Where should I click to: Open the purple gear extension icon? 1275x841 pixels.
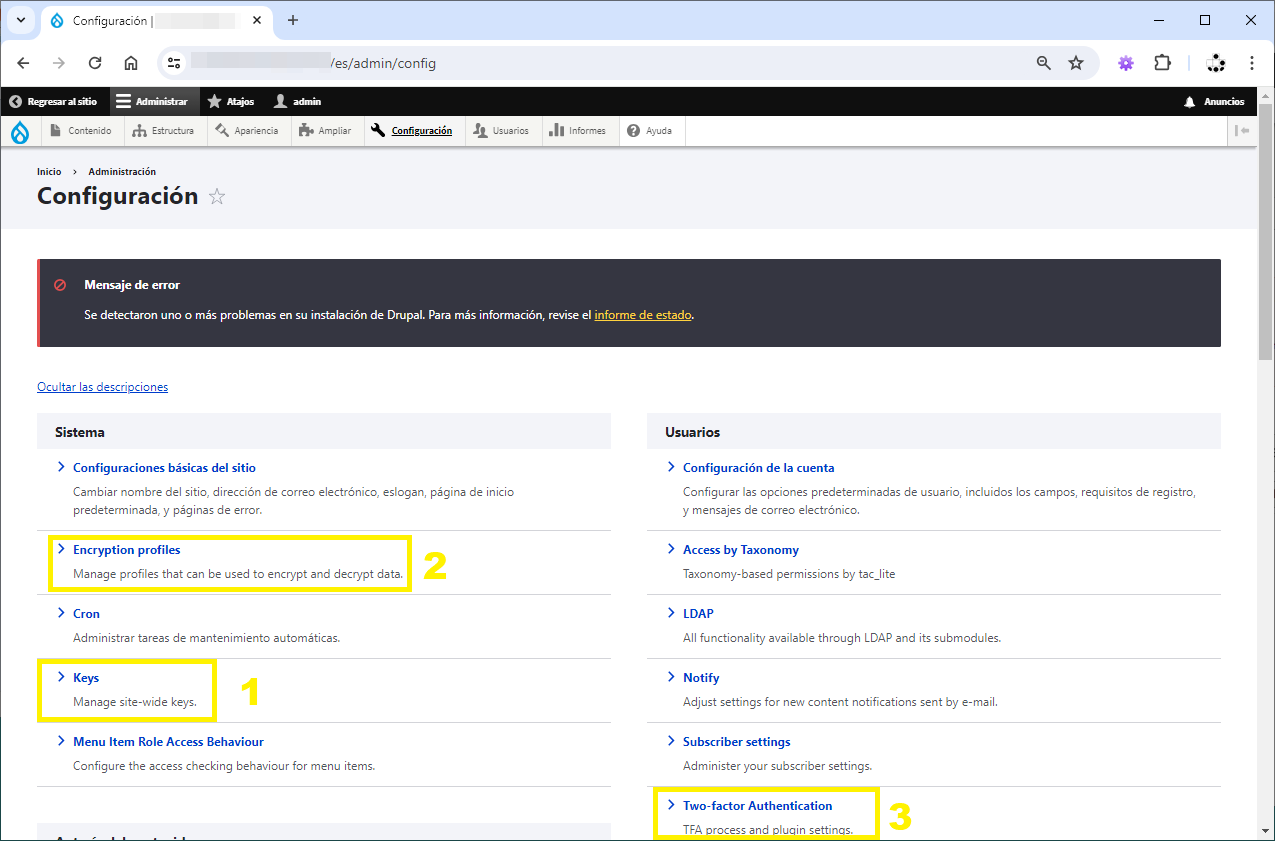click(x=1126, y=63)
